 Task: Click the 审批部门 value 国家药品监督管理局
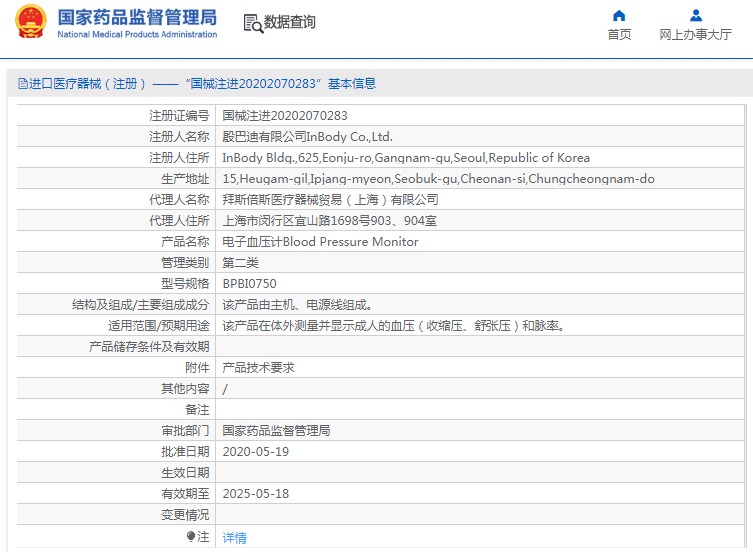click(x=276, y=431)
